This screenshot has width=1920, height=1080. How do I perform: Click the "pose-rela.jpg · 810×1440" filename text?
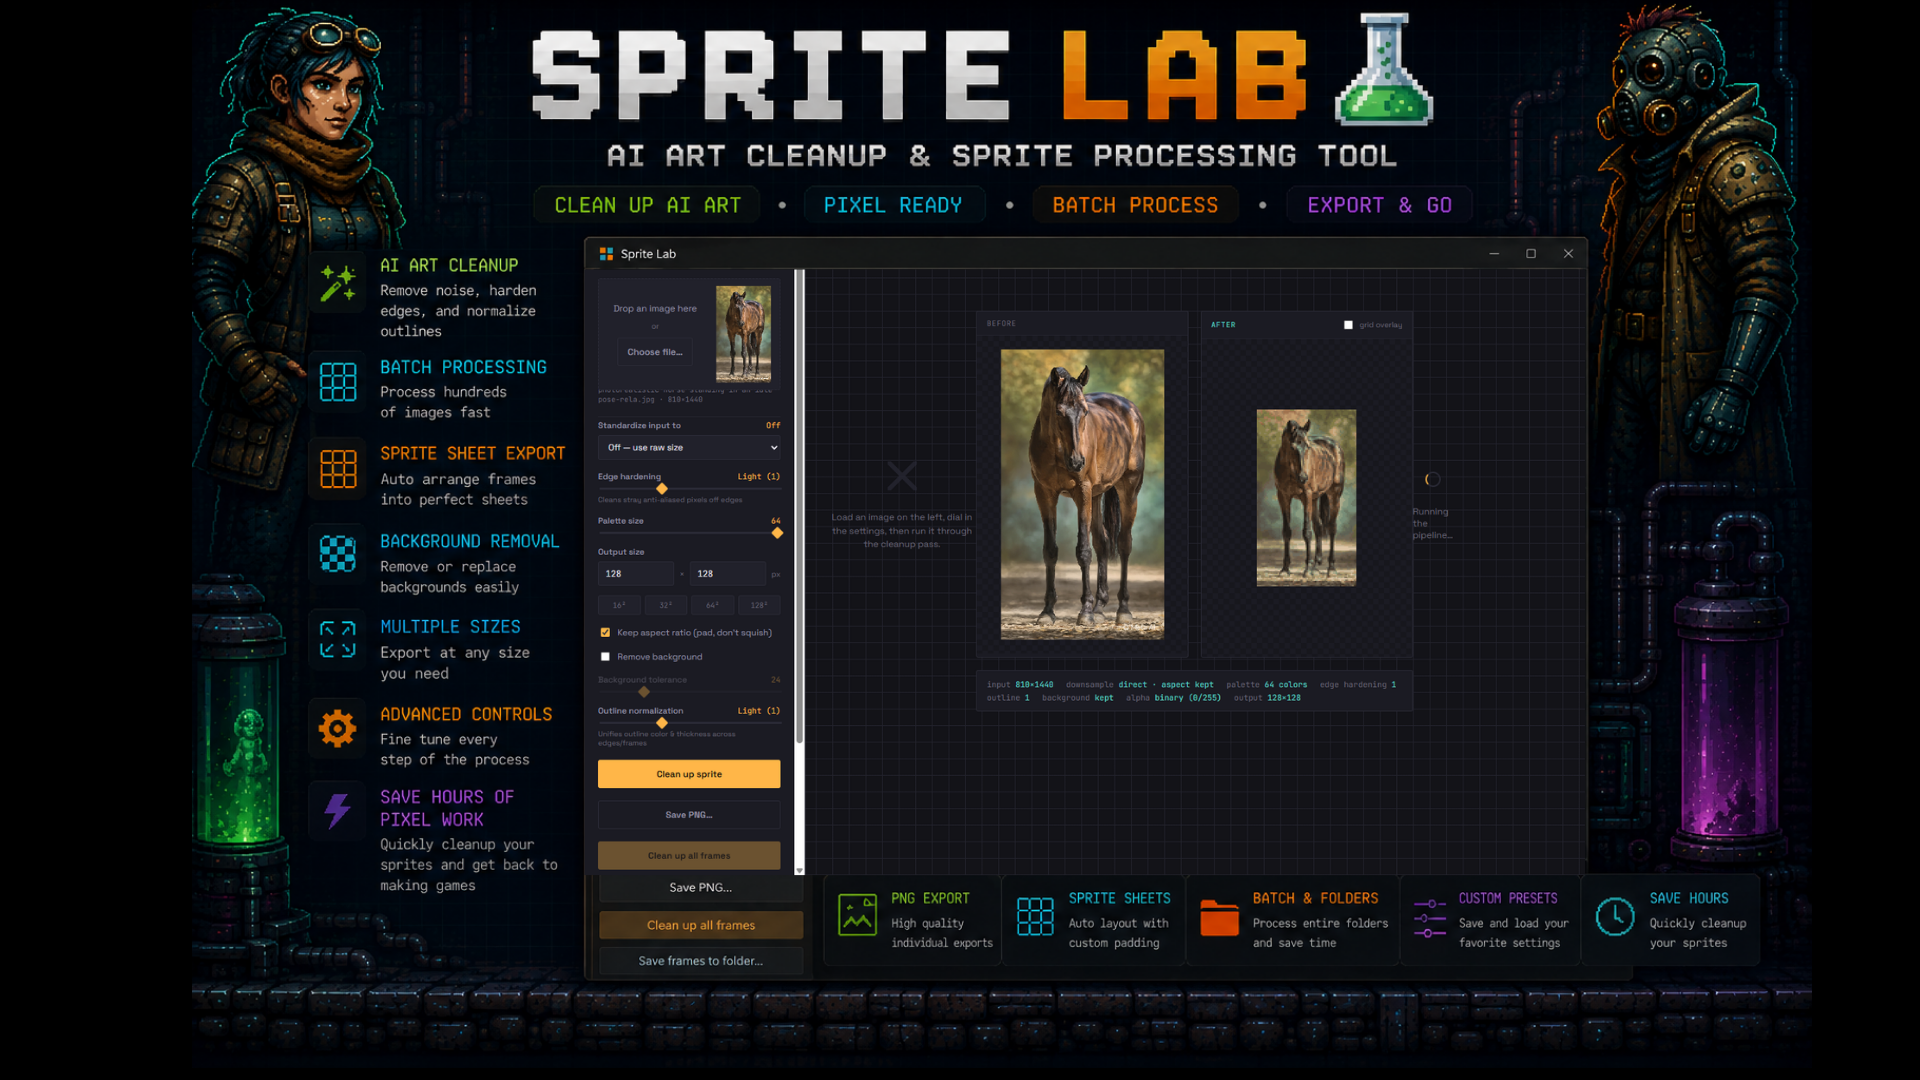(650, 400)
